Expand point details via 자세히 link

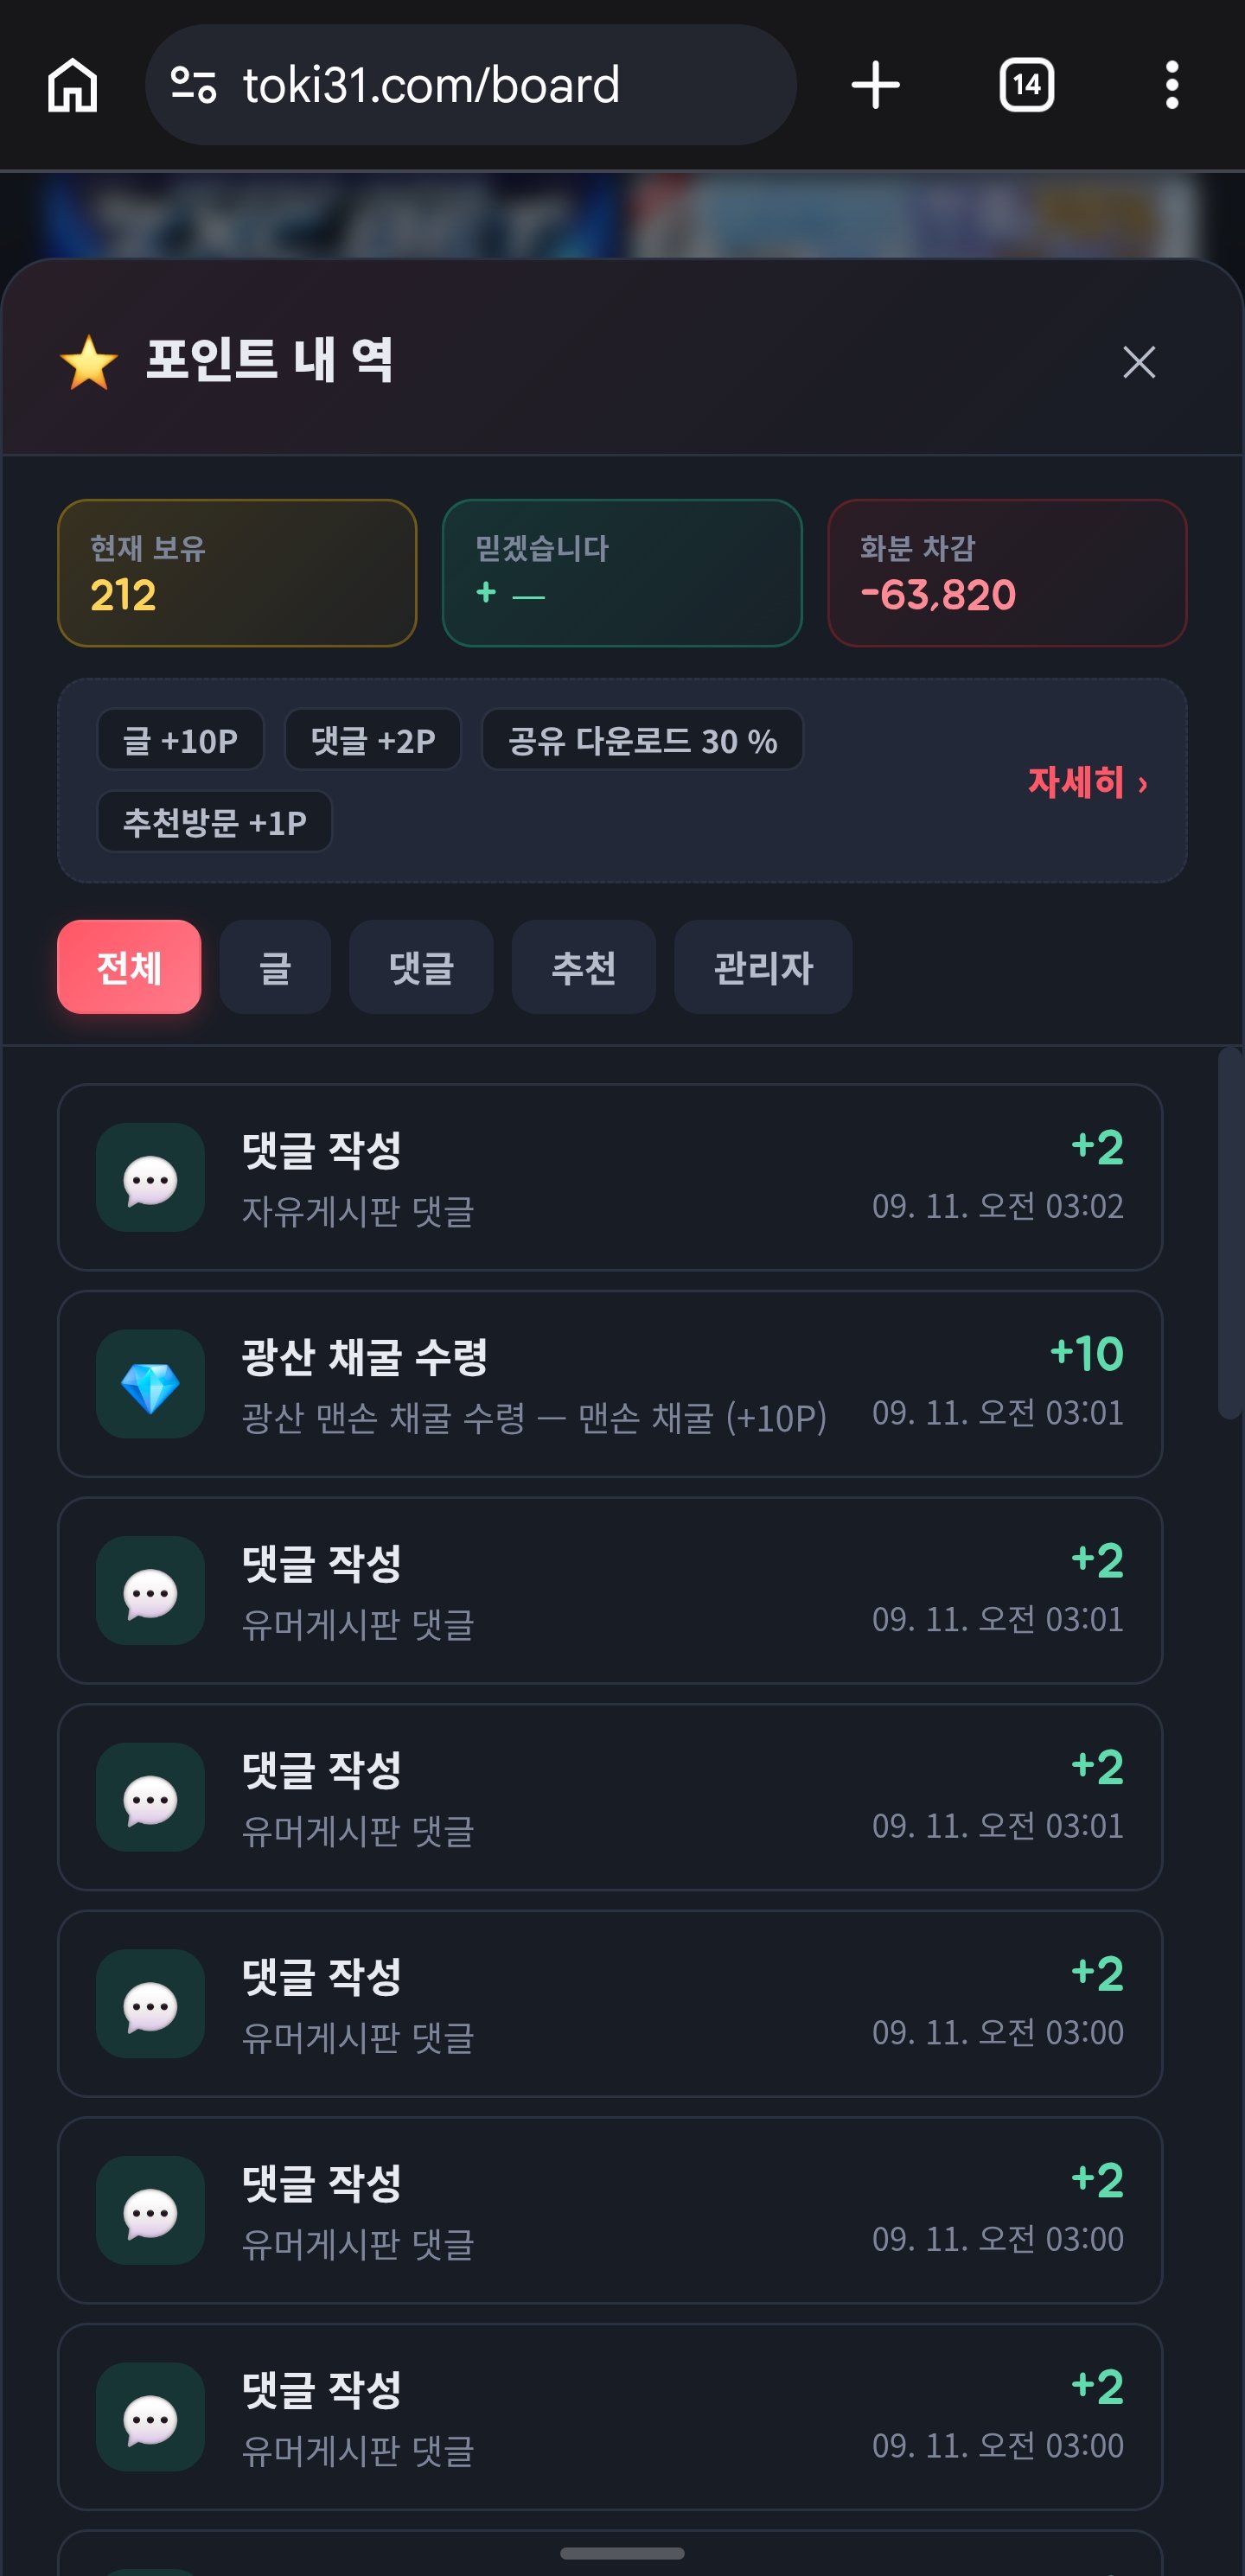[1087, 782]
